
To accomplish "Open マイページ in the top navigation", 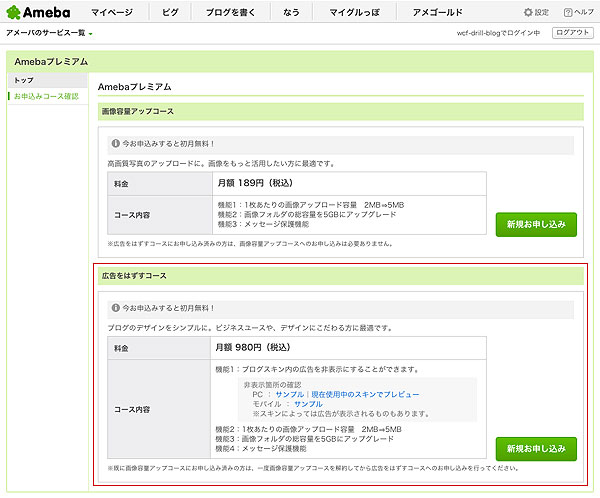I will 112,12.
